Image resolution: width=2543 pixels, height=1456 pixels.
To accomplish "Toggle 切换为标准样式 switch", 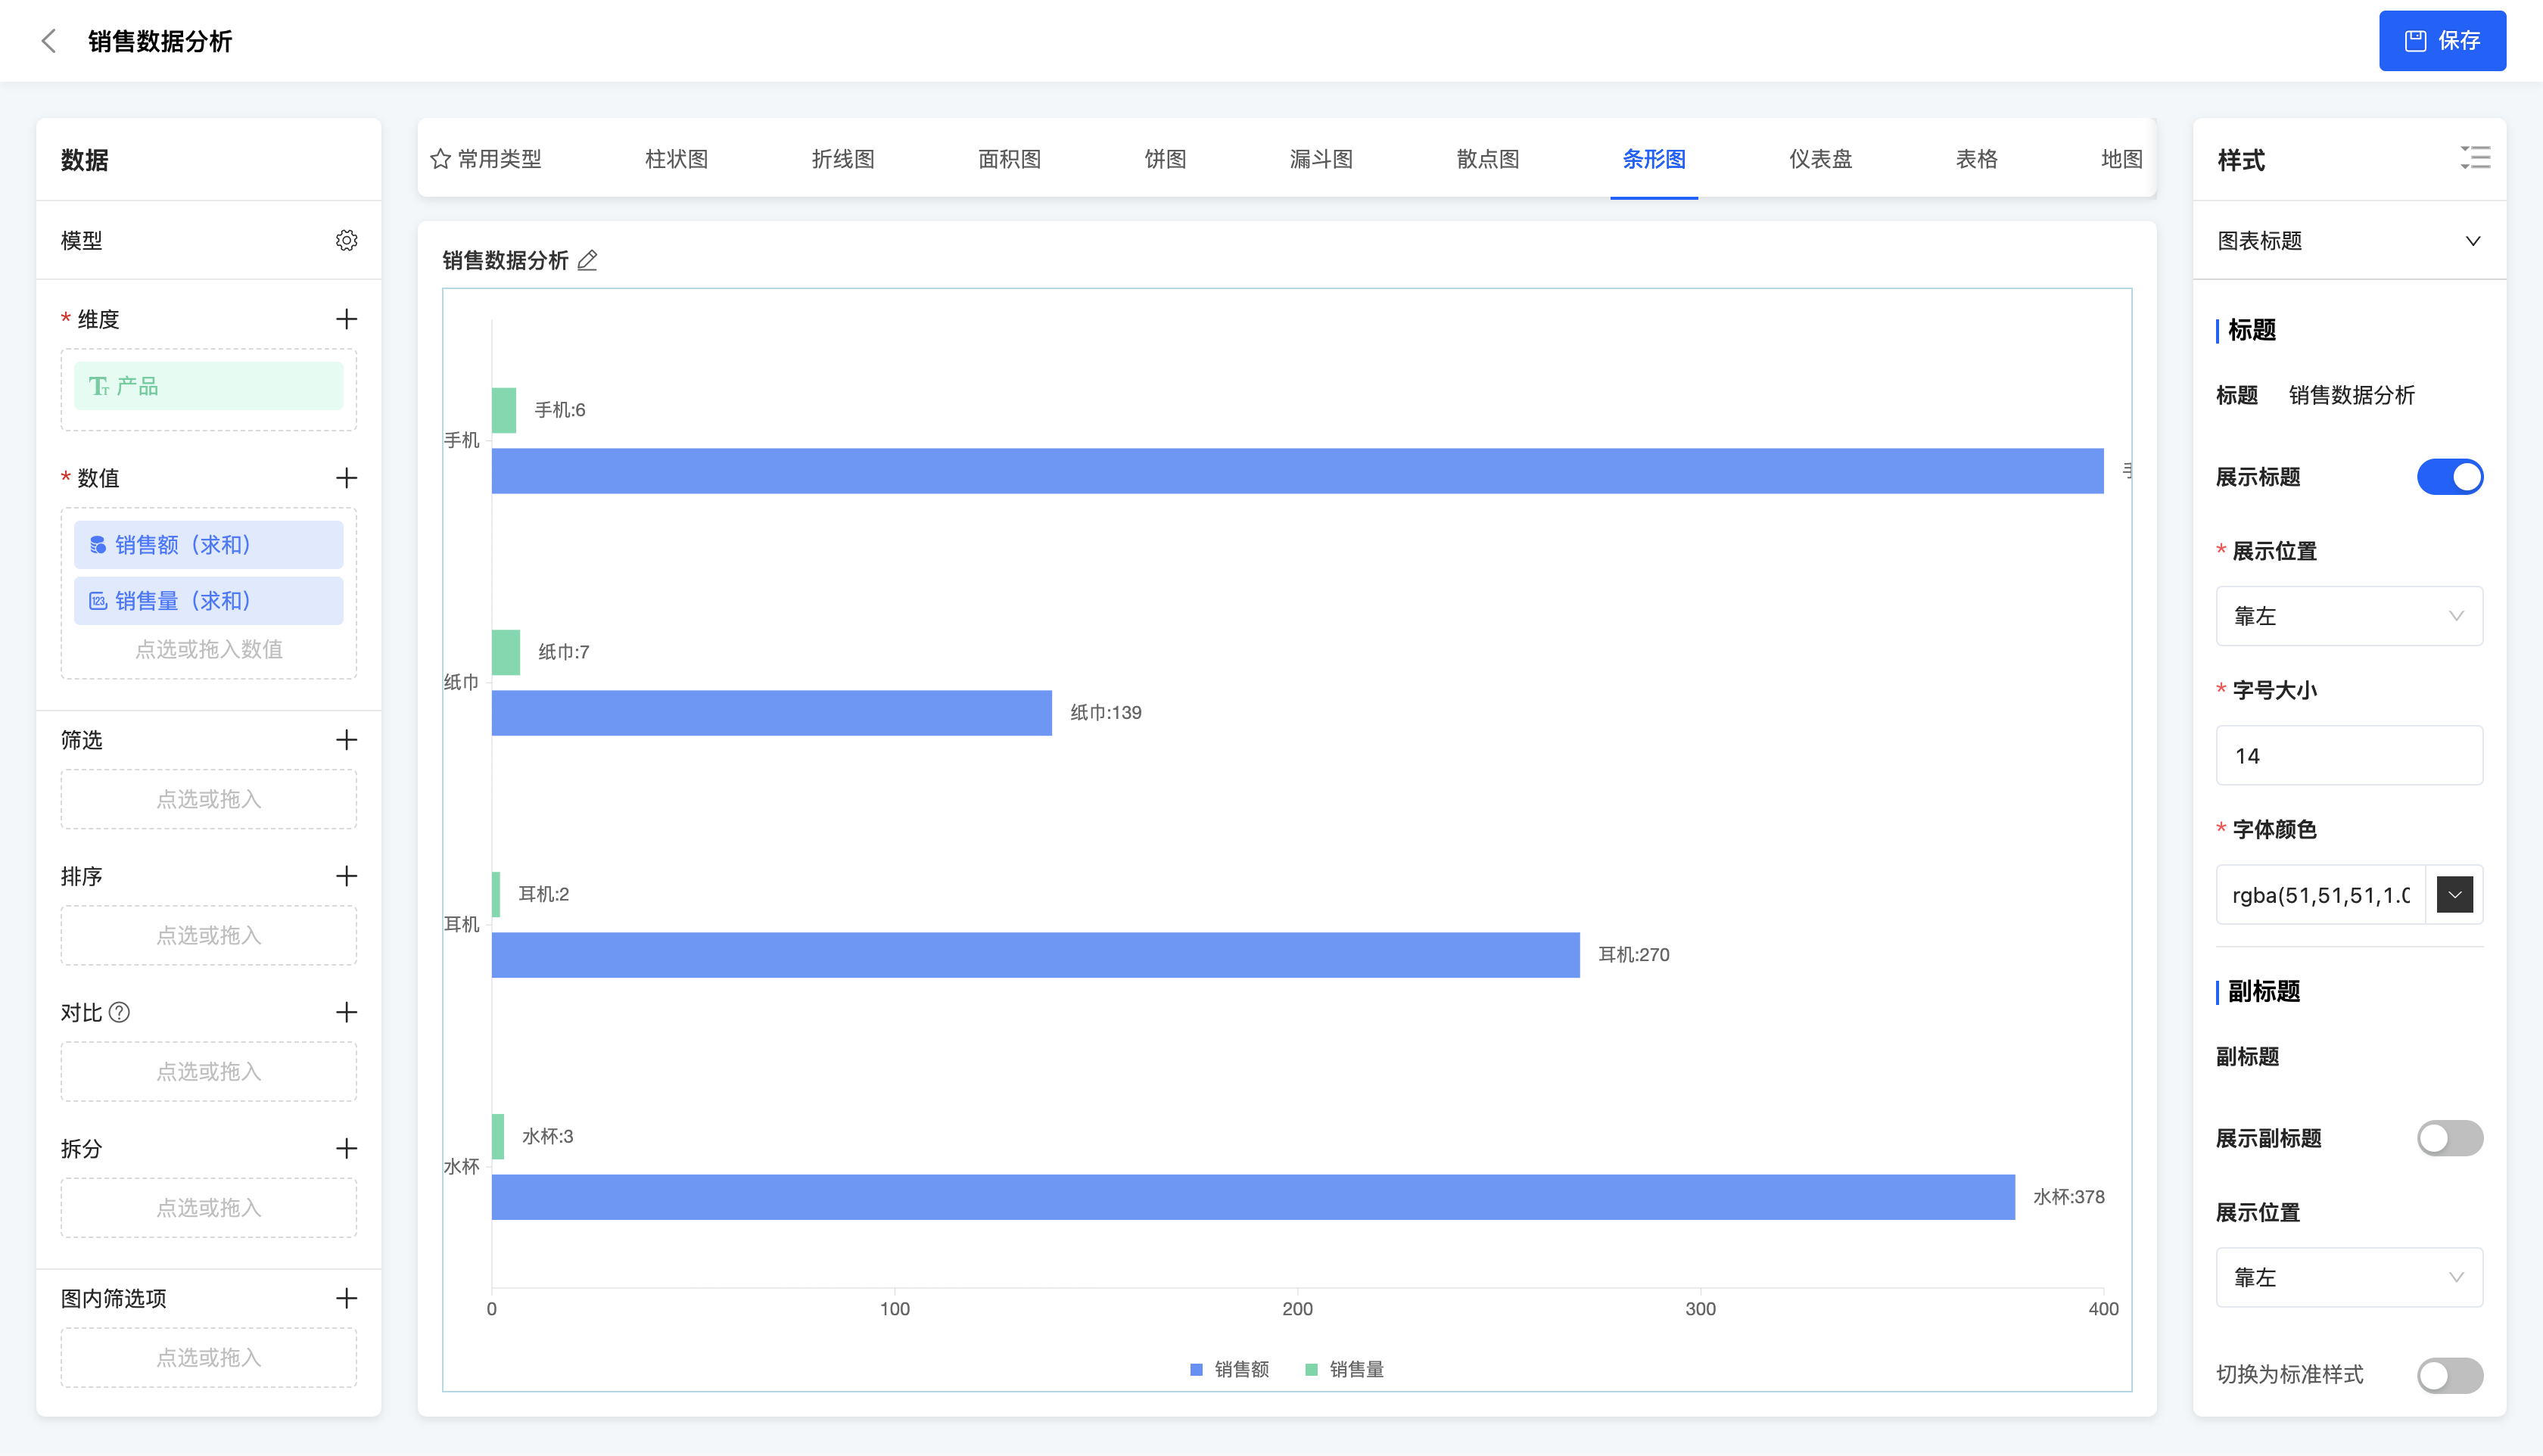I will pos(2449,1375).
